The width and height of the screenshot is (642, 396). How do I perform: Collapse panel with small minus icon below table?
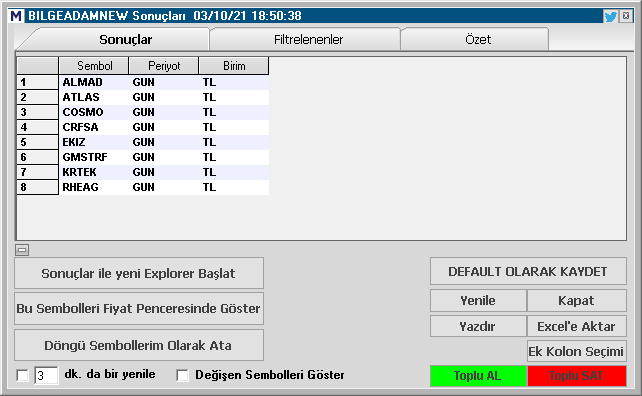pos(22,249)
